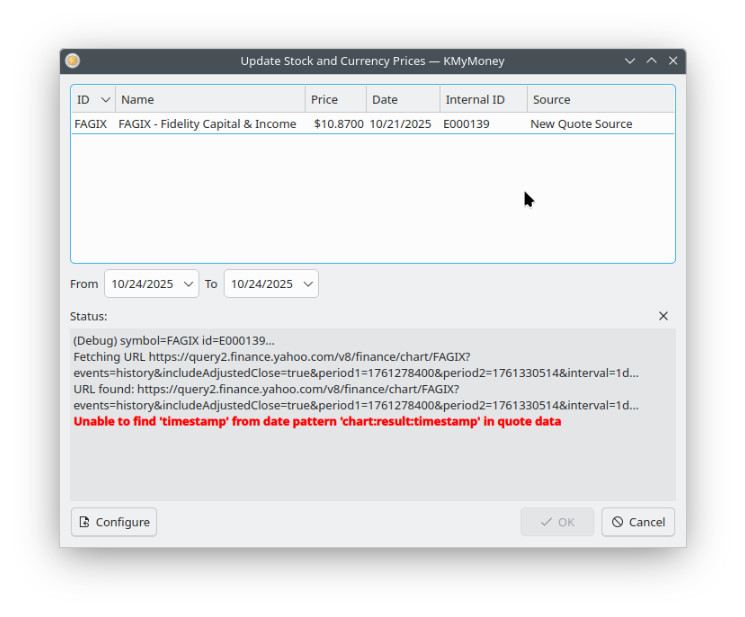
Task: Click the $10.8700 price cell
Action: coord(338,124)
